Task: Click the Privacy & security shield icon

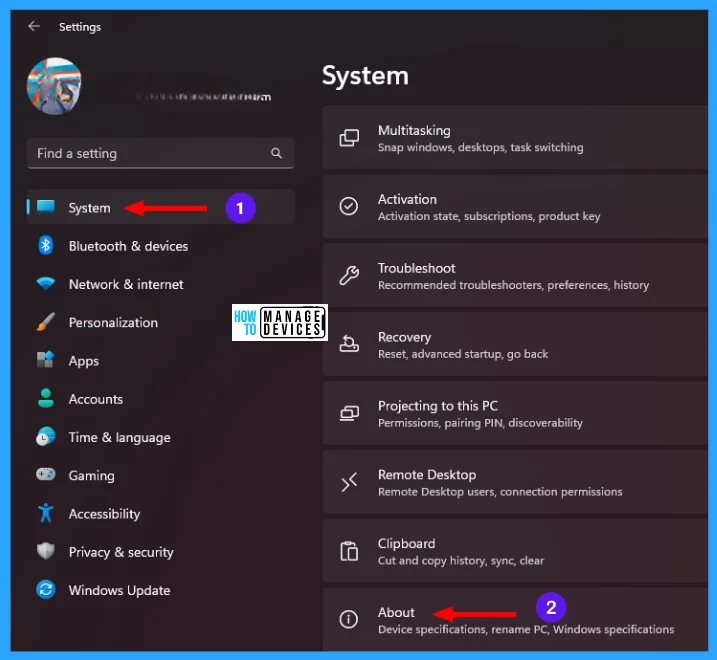Action: click(x=46, y=551)
